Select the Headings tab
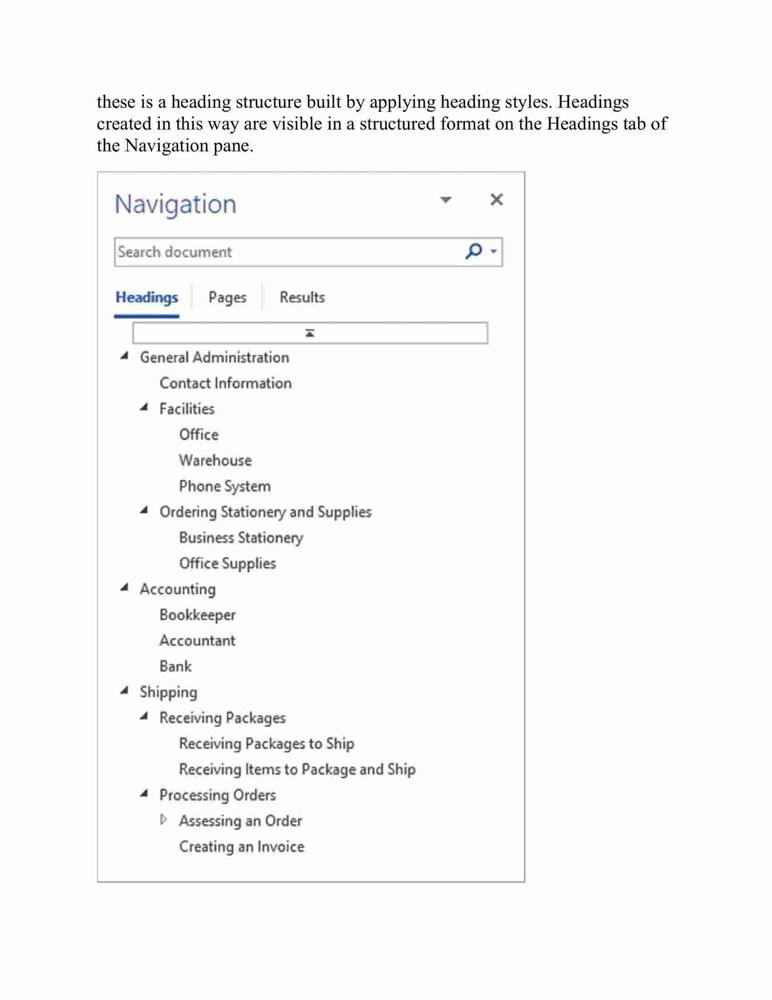The height and width of the screenshot is (1000, 772). point(147,297)
